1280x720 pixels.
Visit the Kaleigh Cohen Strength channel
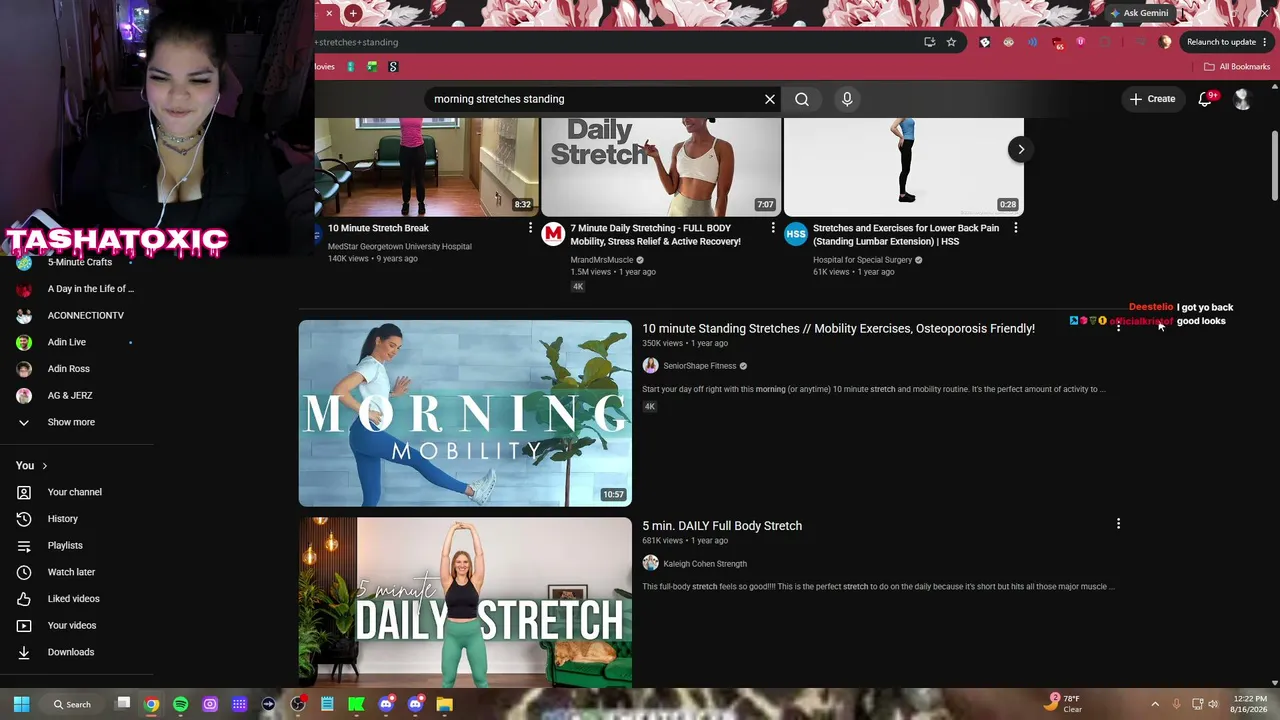click(705, 563)
